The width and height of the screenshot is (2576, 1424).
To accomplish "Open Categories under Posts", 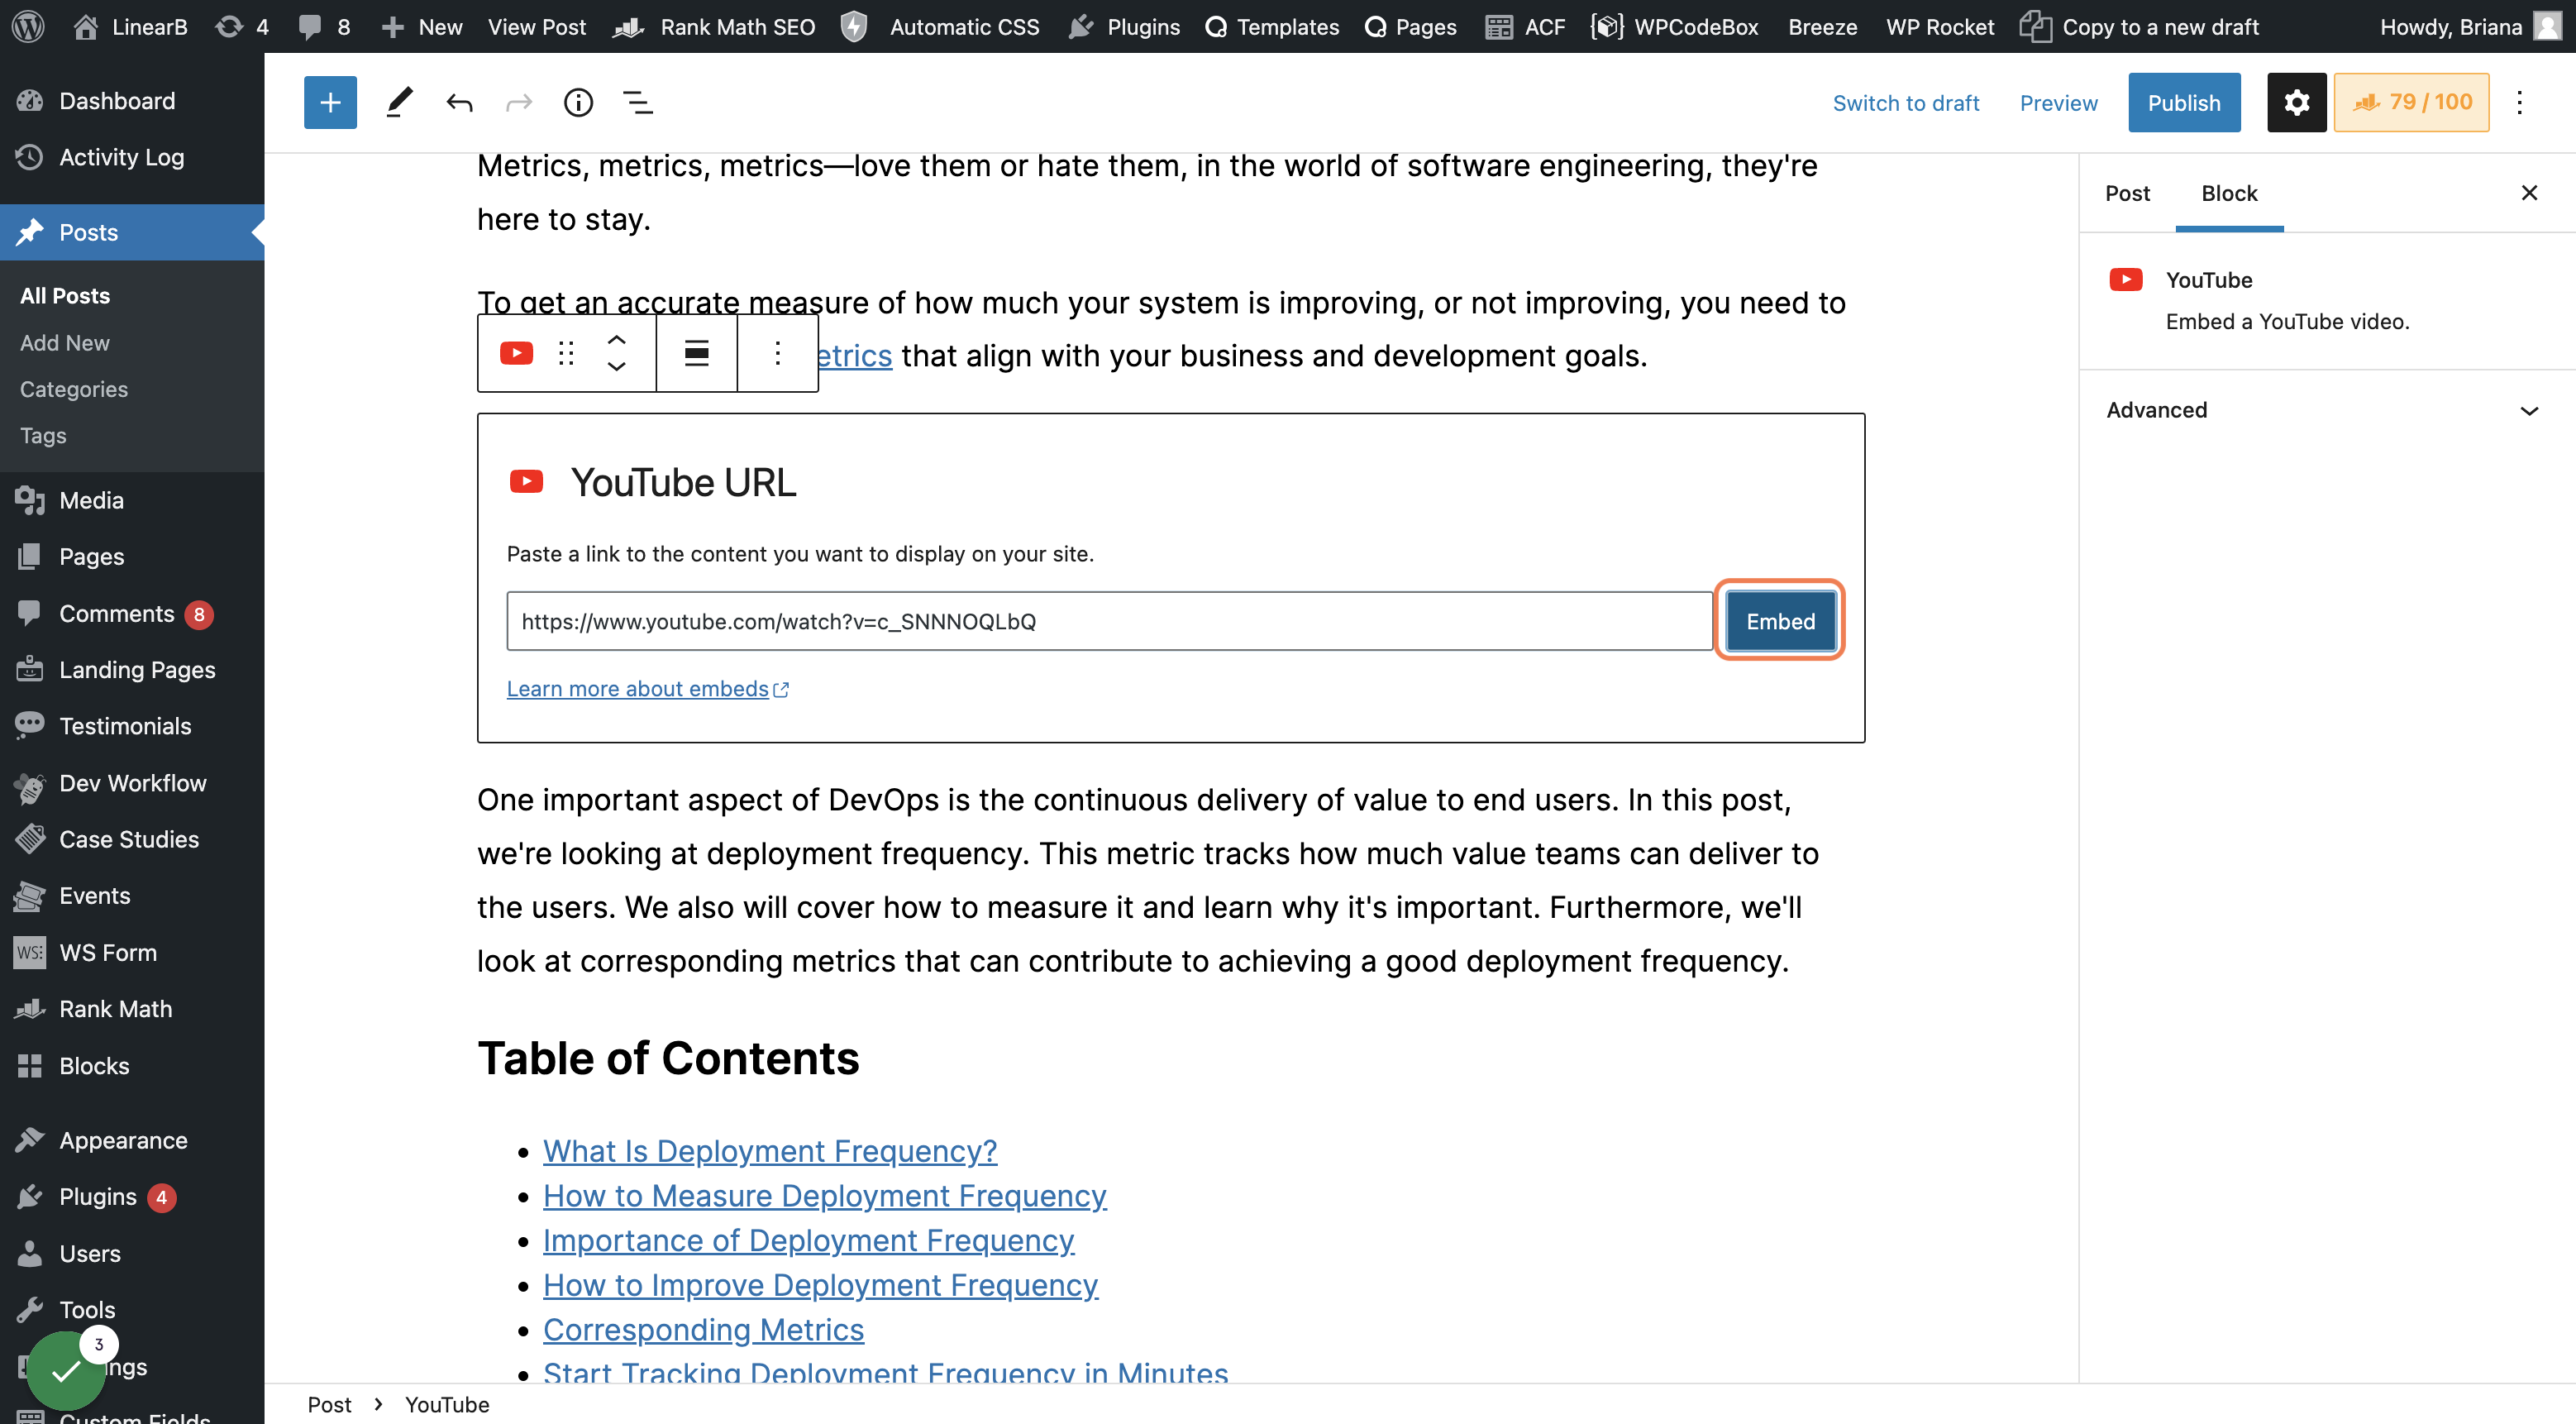I will (74, 389).
